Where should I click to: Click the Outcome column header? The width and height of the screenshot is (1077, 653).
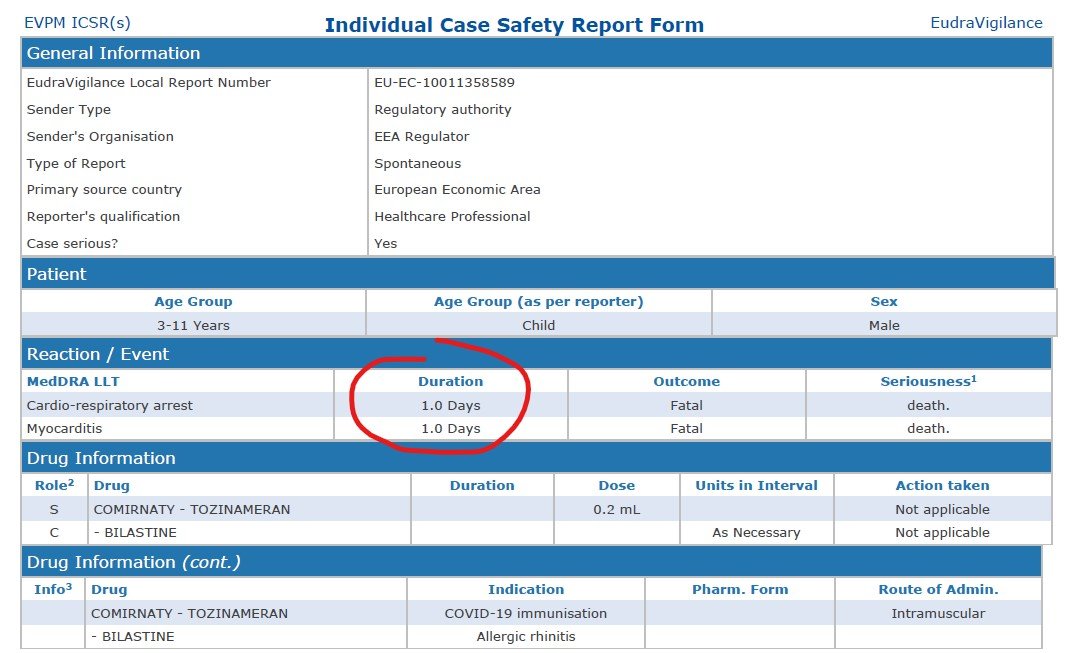(x=686, y=381)
